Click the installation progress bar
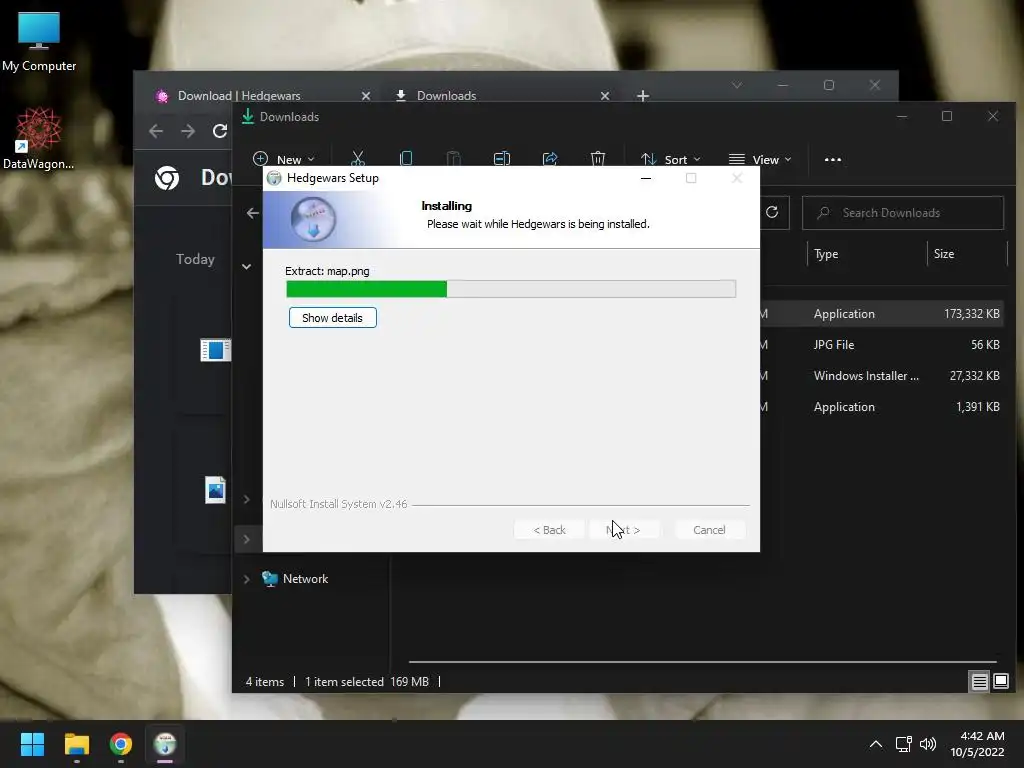 coord(511,289)
